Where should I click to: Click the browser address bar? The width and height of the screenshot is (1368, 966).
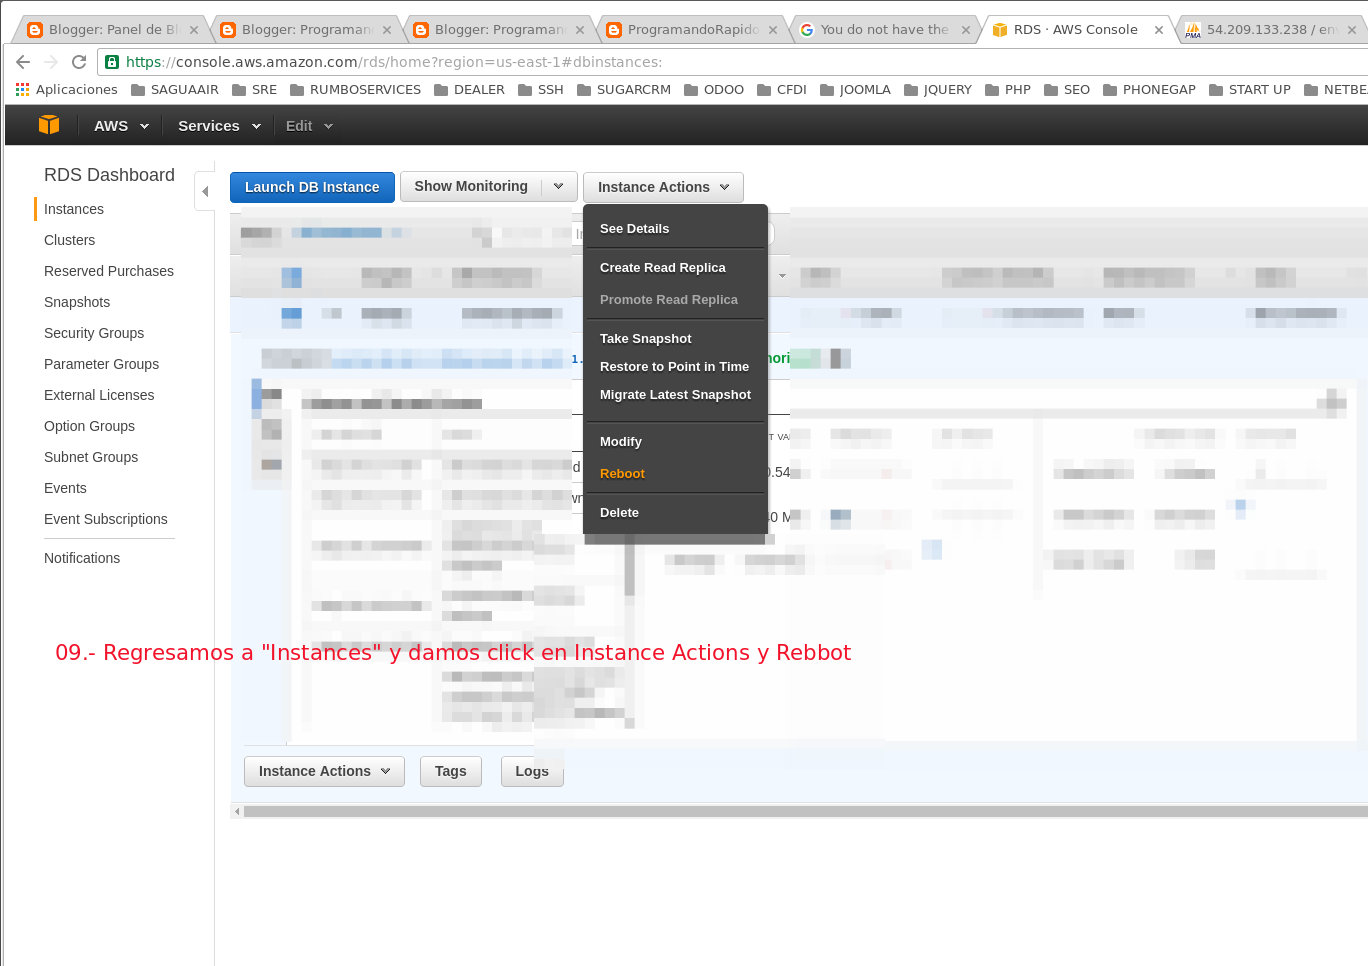(732, 62)
